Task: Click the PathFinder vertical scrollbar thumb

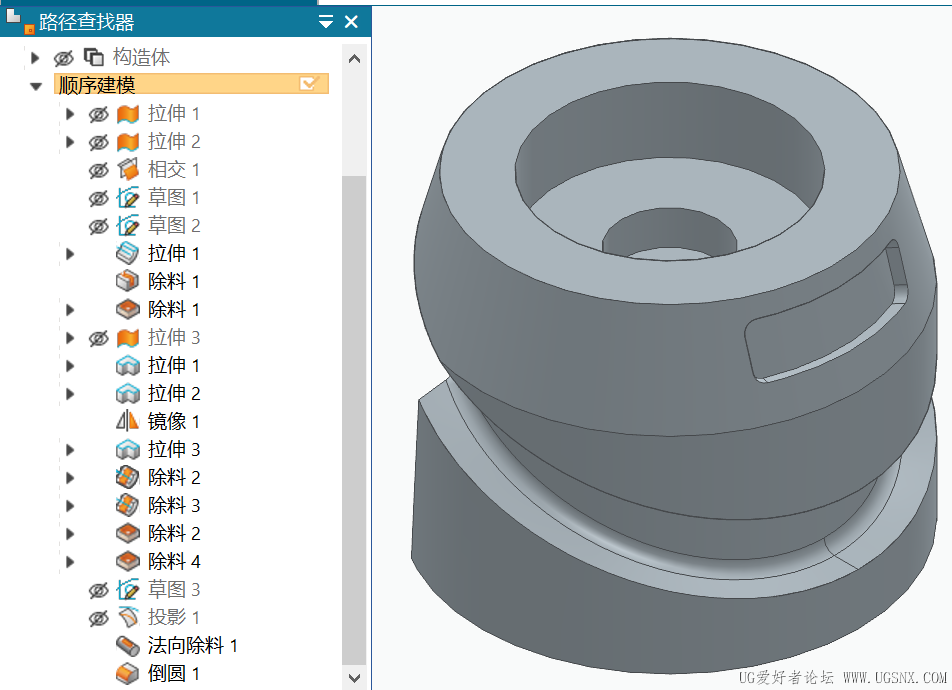Action: [354, 420]
